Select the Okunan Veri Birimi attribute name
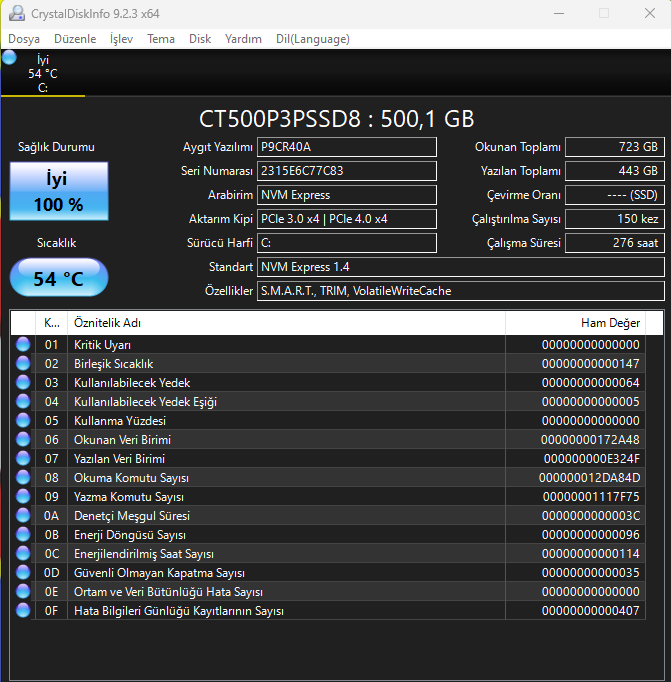This screenshot has height=682, width=671. click(x=122, y=440)
